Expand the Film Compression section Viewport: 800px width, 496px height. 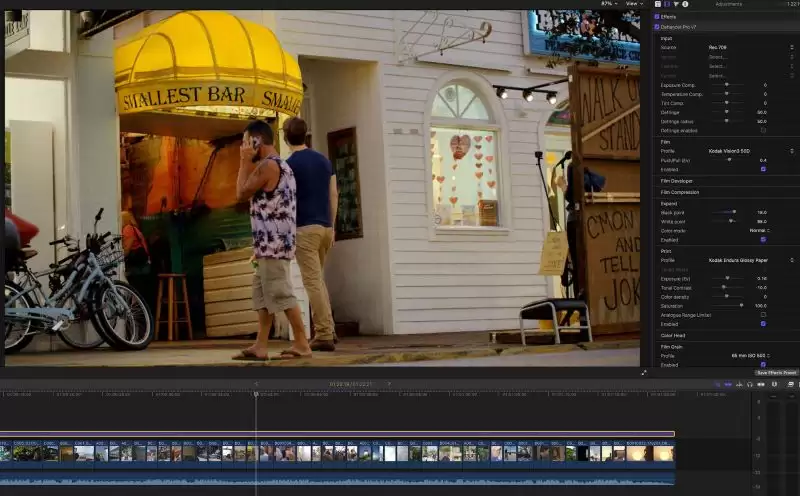[680, 192]
